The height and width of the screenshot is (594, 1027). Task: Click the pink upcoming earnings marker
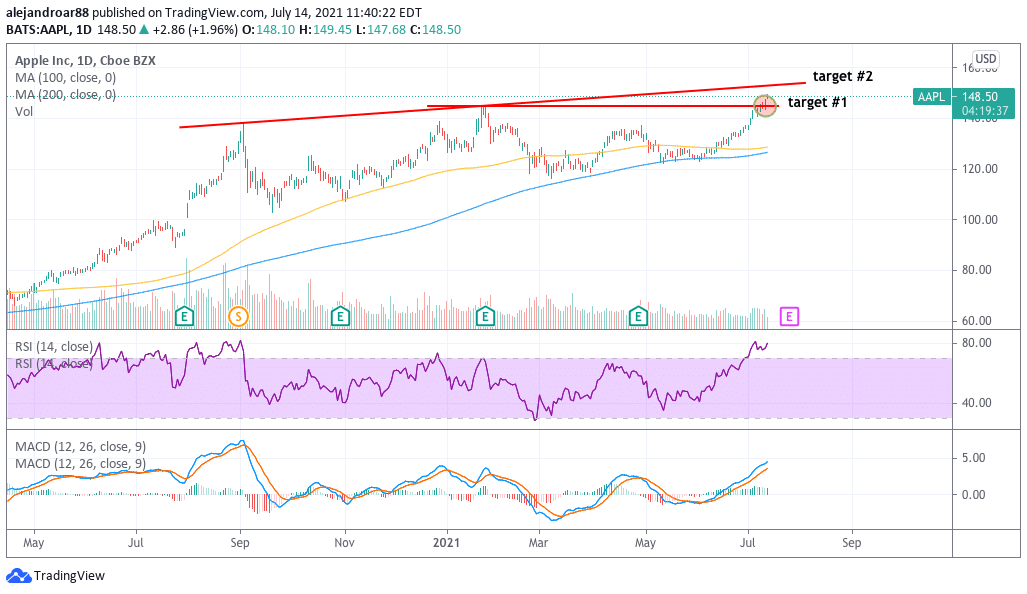point(789,317)
